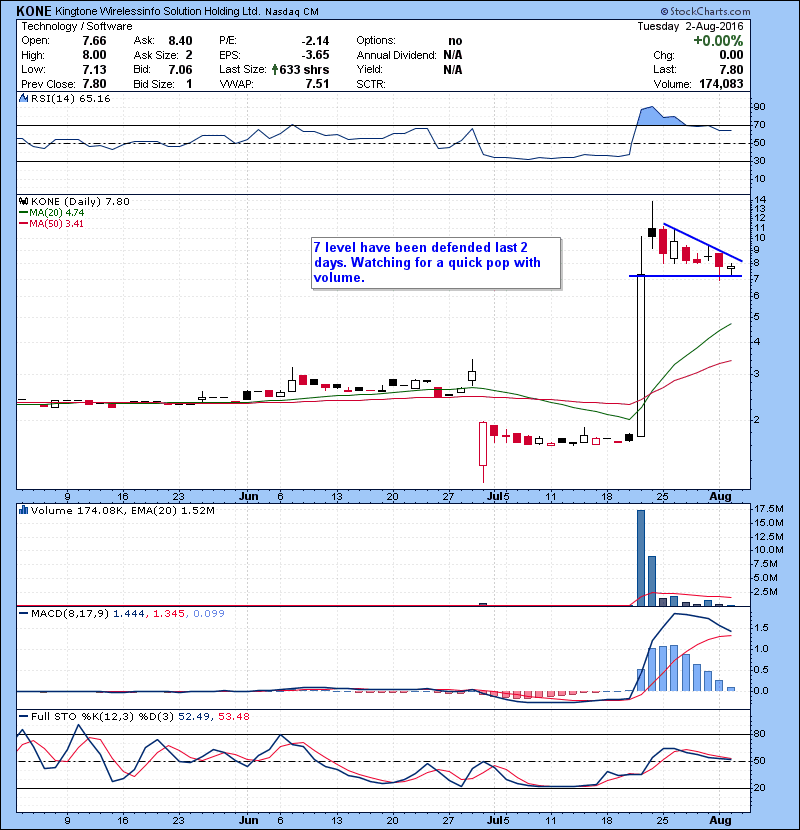Click the Technology / Software sector label
Viewport: 800px width, 830px height.
pos(77,26)
